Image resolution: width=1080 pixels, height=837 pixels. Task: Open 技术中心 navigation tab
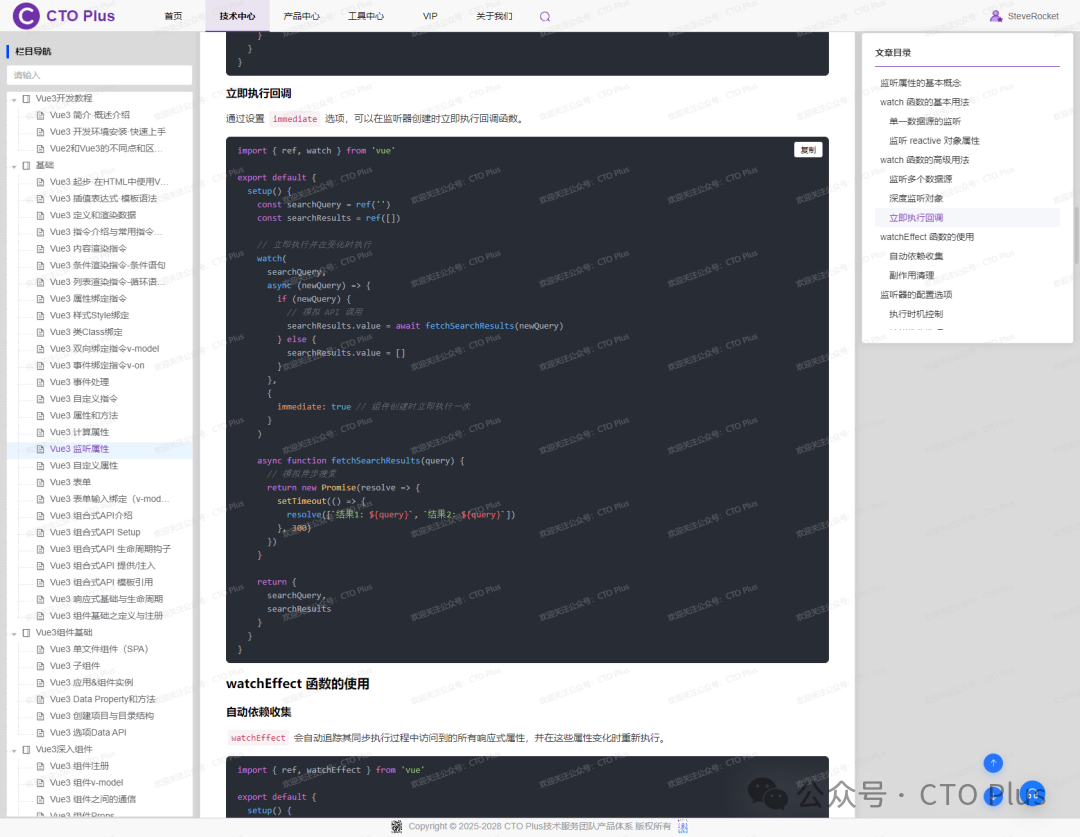coord(238,16)
